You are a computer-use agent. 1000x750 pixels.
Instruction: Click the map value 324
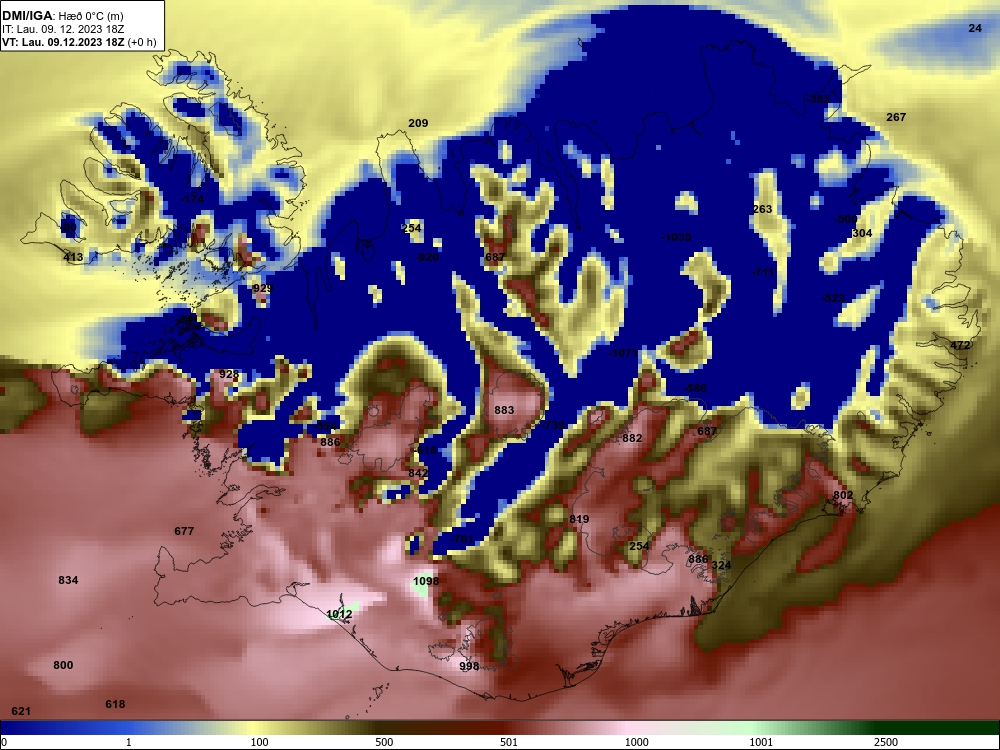721,566
